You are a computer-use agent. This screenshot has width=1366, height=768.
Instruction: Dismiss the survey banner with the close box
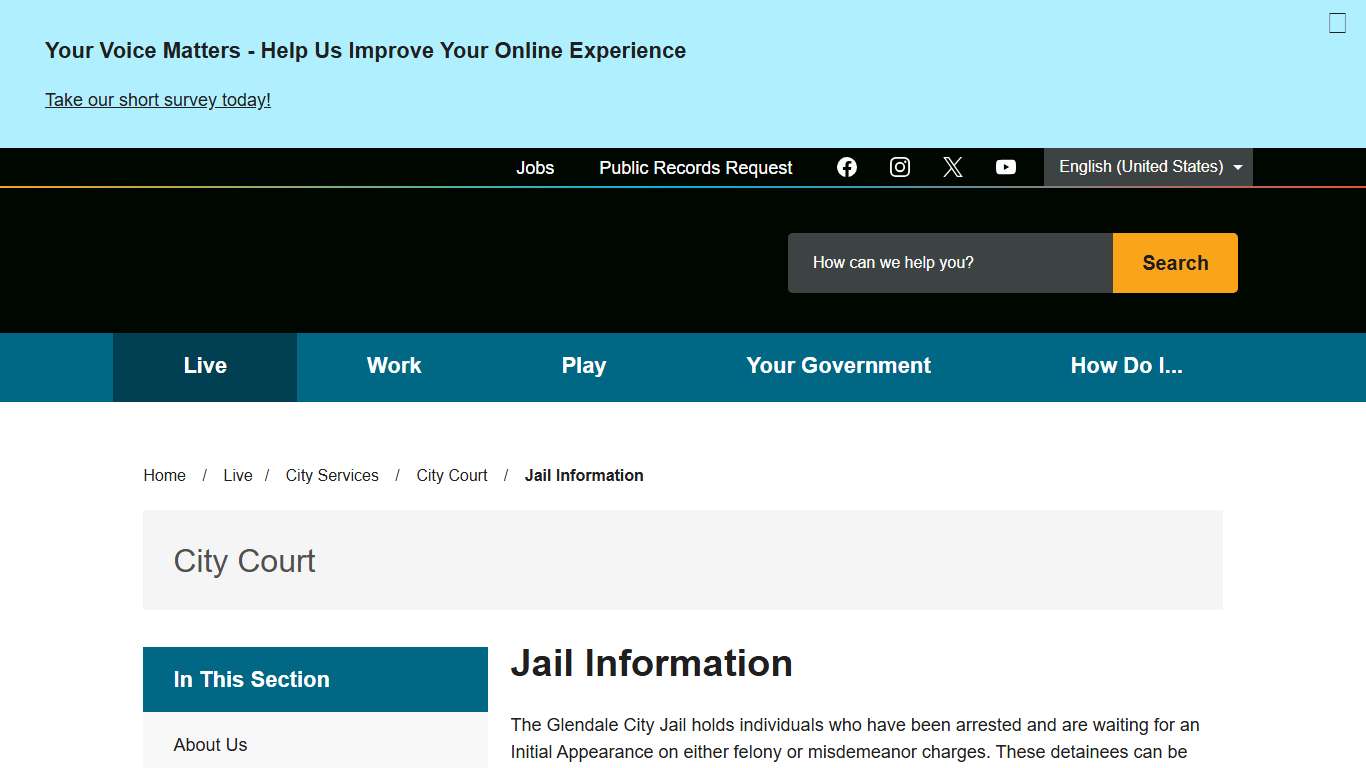(x=1337, y=22)
